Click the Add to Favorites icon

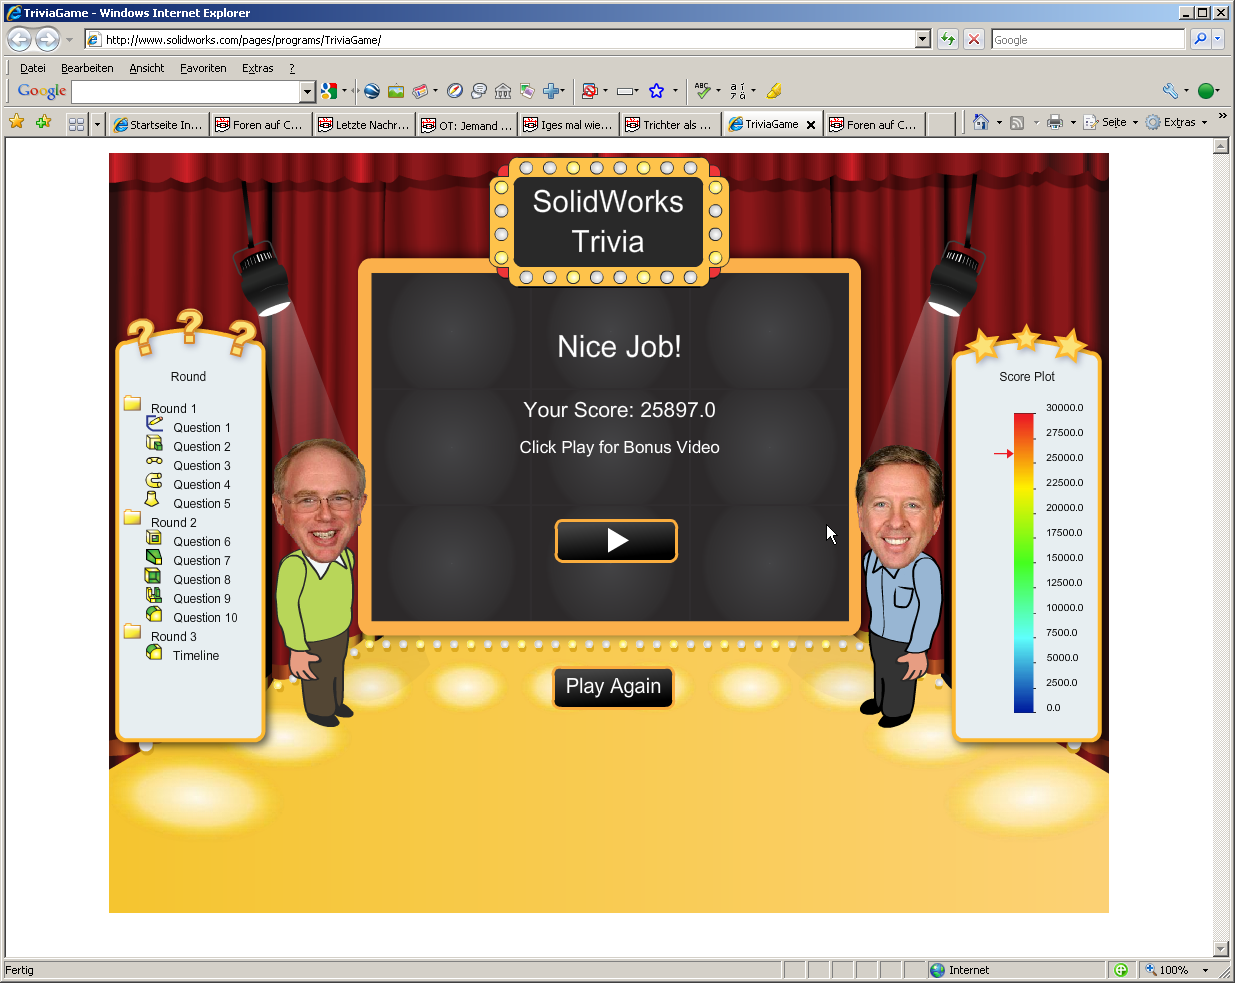[x=43, y=122]
